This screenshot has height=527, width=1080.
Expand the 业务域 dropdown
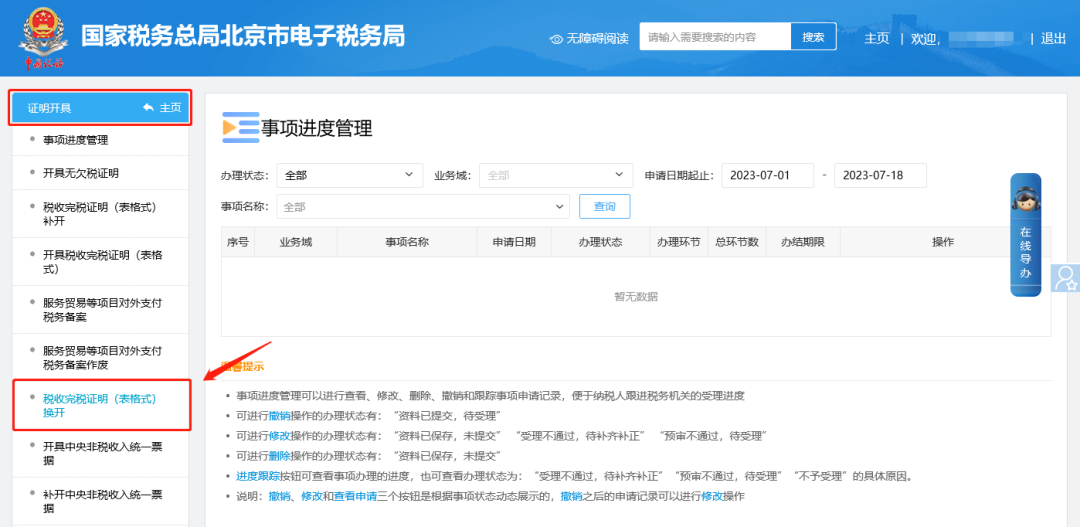(555, 175)
